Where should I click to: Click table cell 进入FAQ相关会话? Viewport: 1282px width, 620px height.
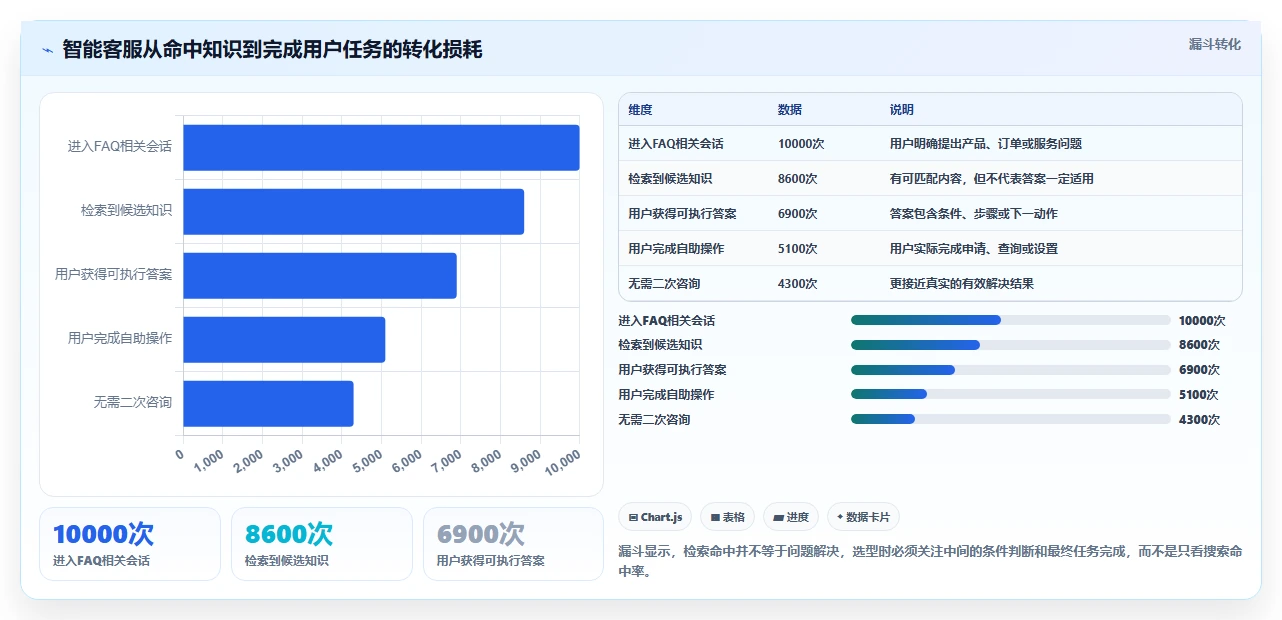click(x=676, y=144)
